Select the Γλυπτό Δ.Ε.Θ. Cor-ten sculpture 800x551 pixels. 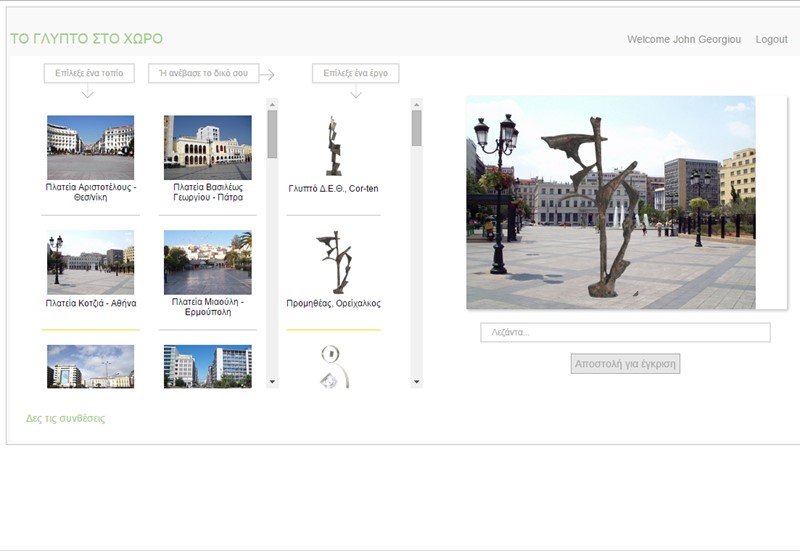point(333,147)
